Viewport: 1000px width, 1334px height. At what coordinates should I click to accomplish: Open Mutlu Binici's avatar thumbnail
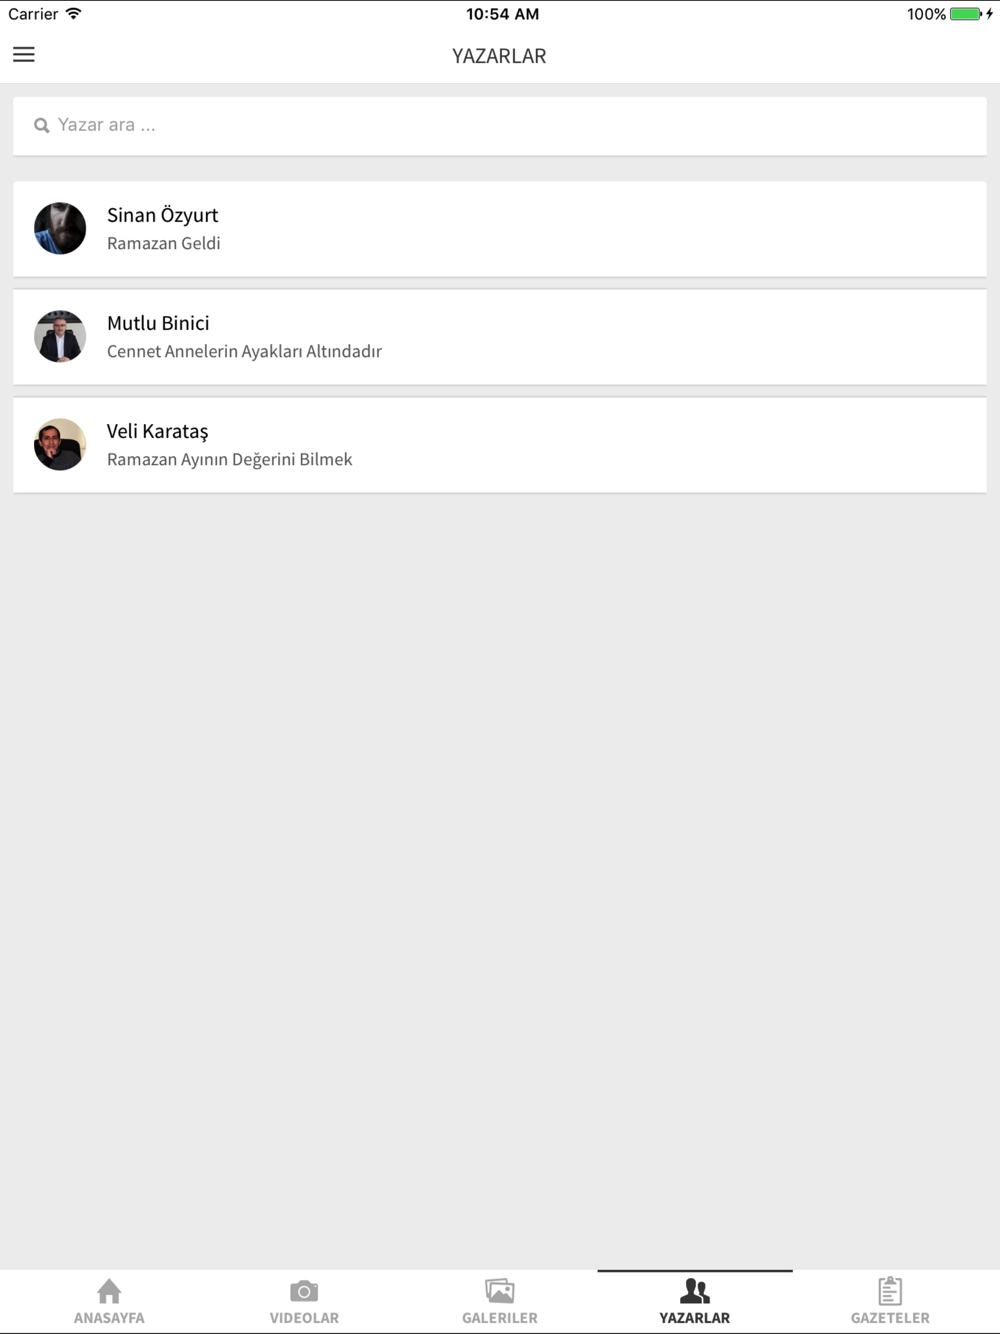pos(60,336)
